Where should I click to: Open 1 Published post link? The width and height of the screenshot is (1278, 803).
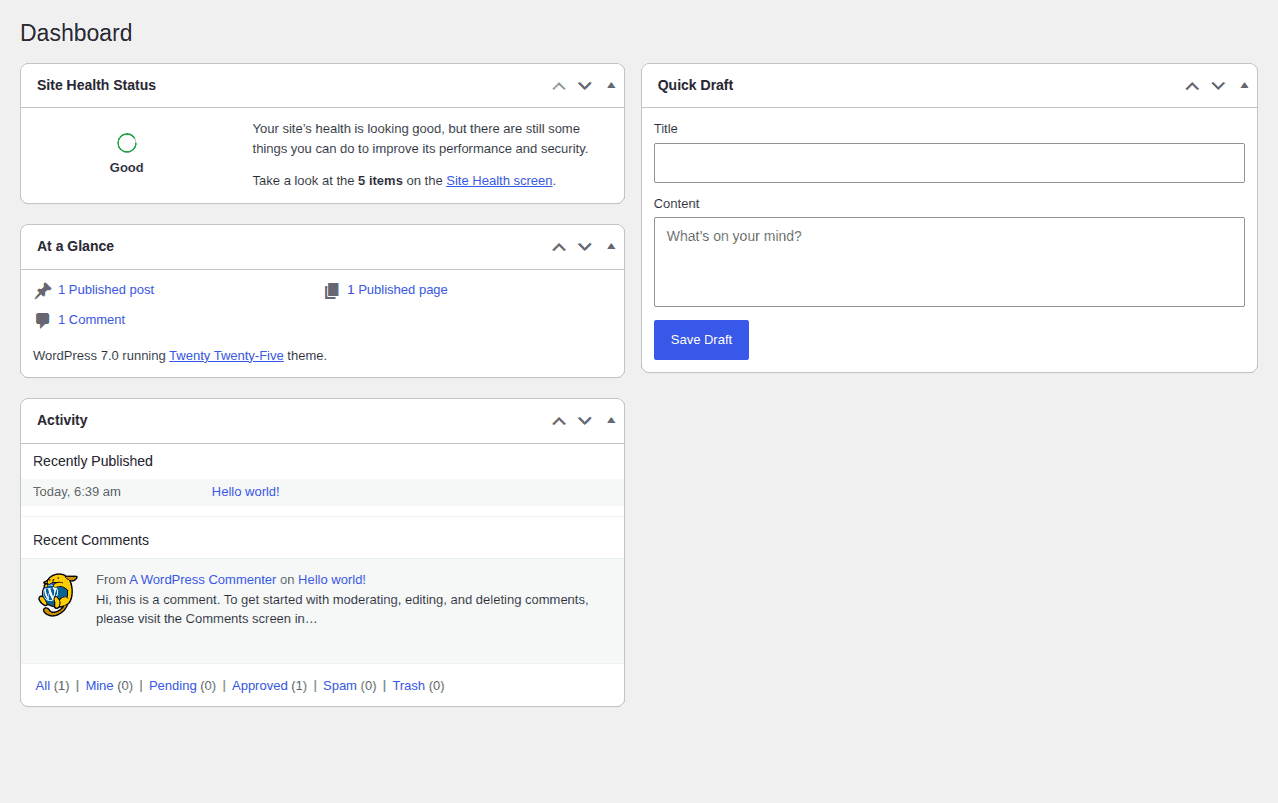point(106,290)
